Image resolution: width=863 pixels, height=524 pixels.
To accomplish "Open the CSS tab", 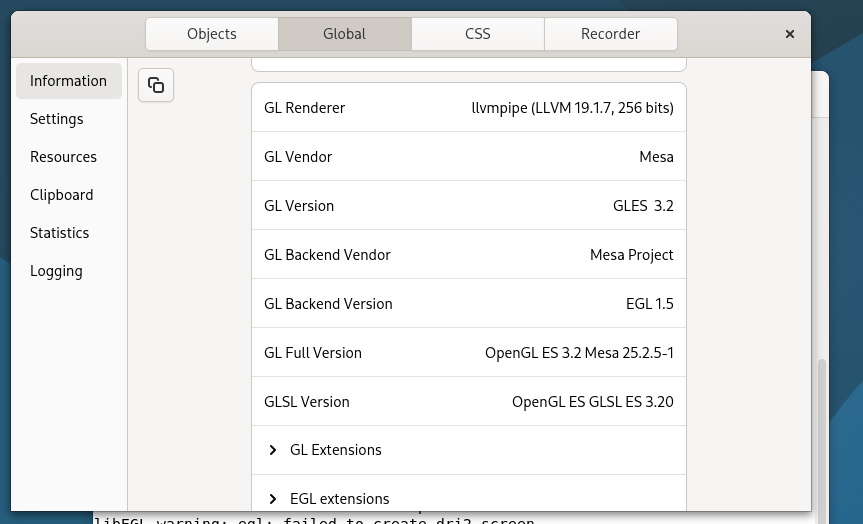I will click(477, 34).
